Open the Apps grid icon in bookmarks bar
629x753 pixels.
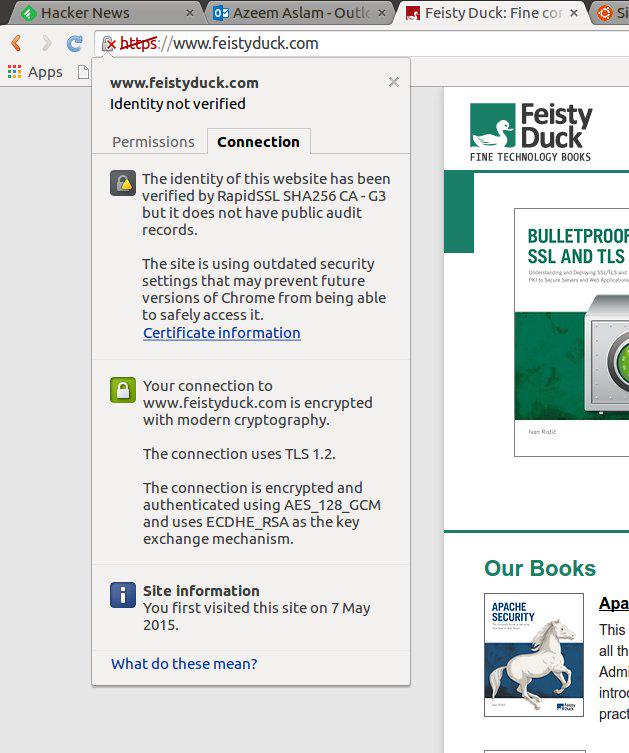pos(14,72)
